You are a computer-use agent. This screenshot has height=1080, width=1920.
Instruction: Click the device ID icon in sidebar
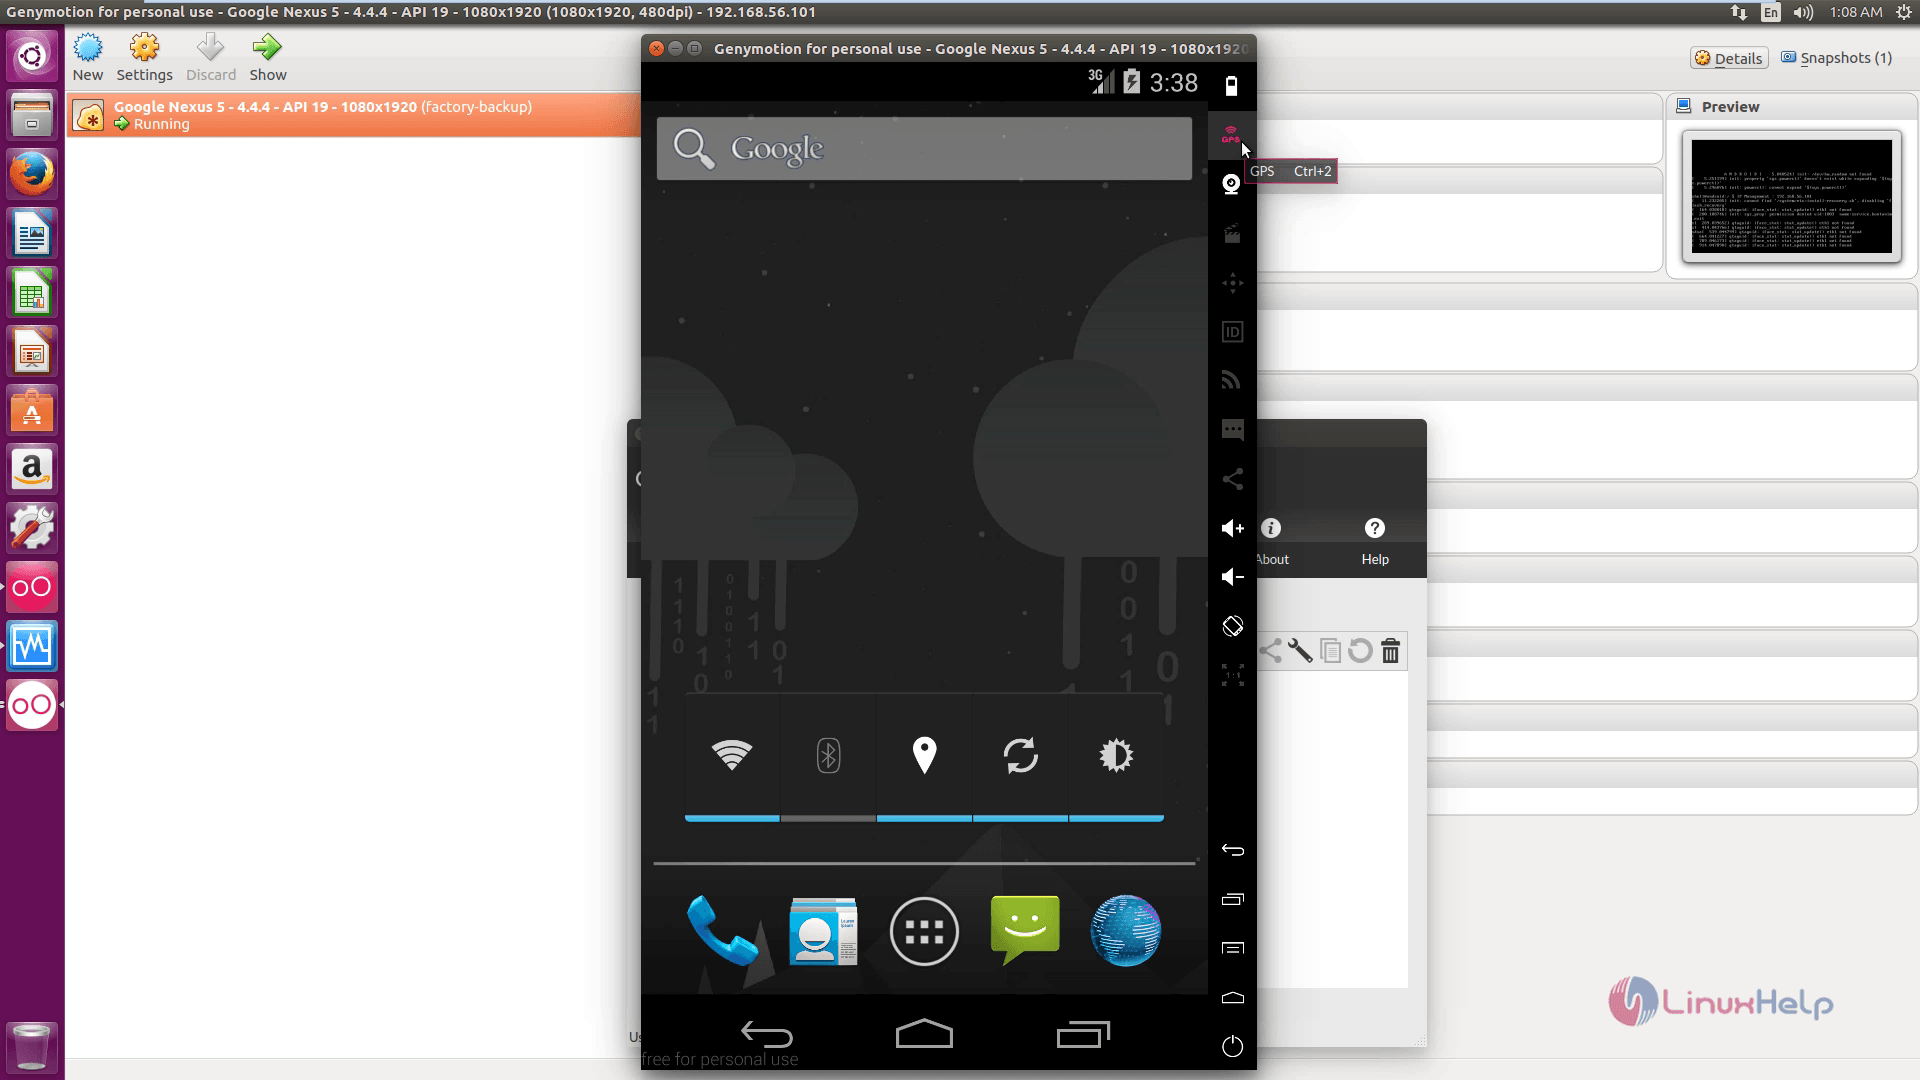1230,331
